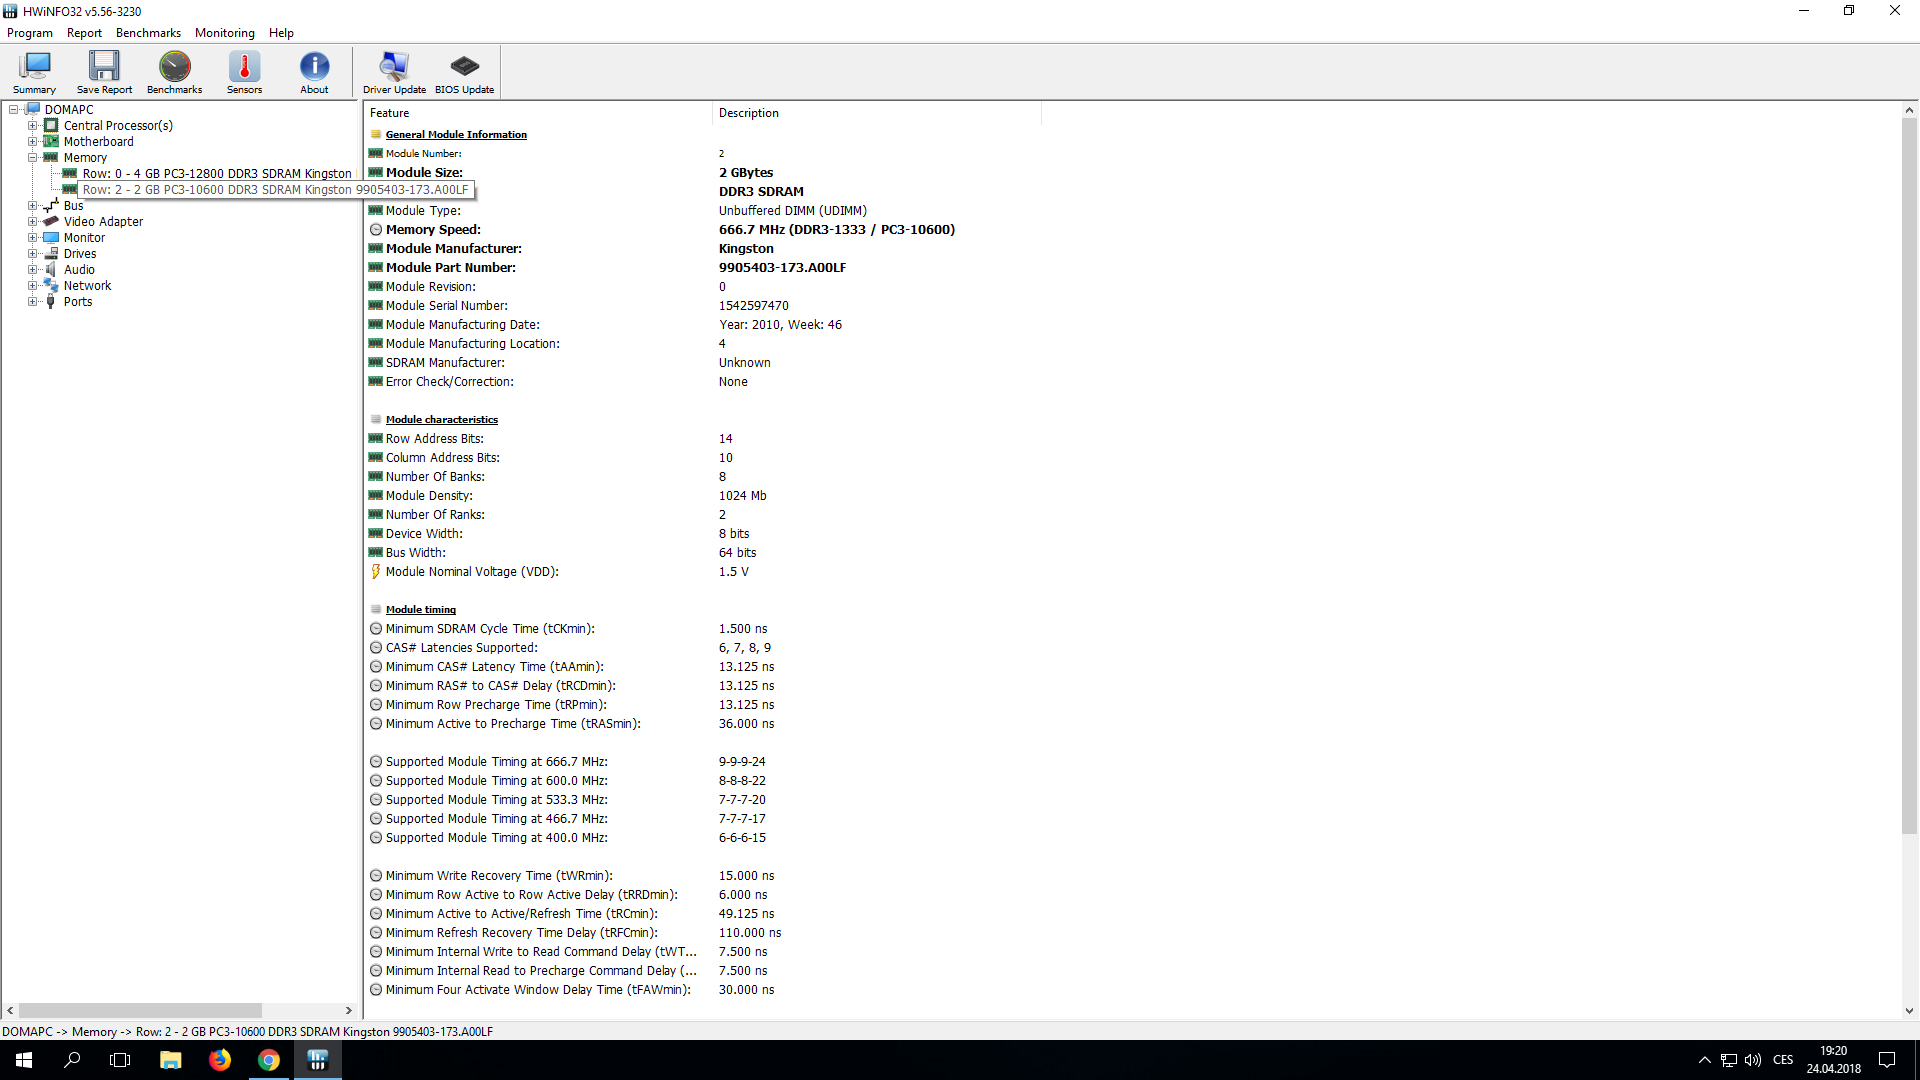Expand the Video Adapter node
This screenshot has width=1920, height=1080.
point(33,222)
